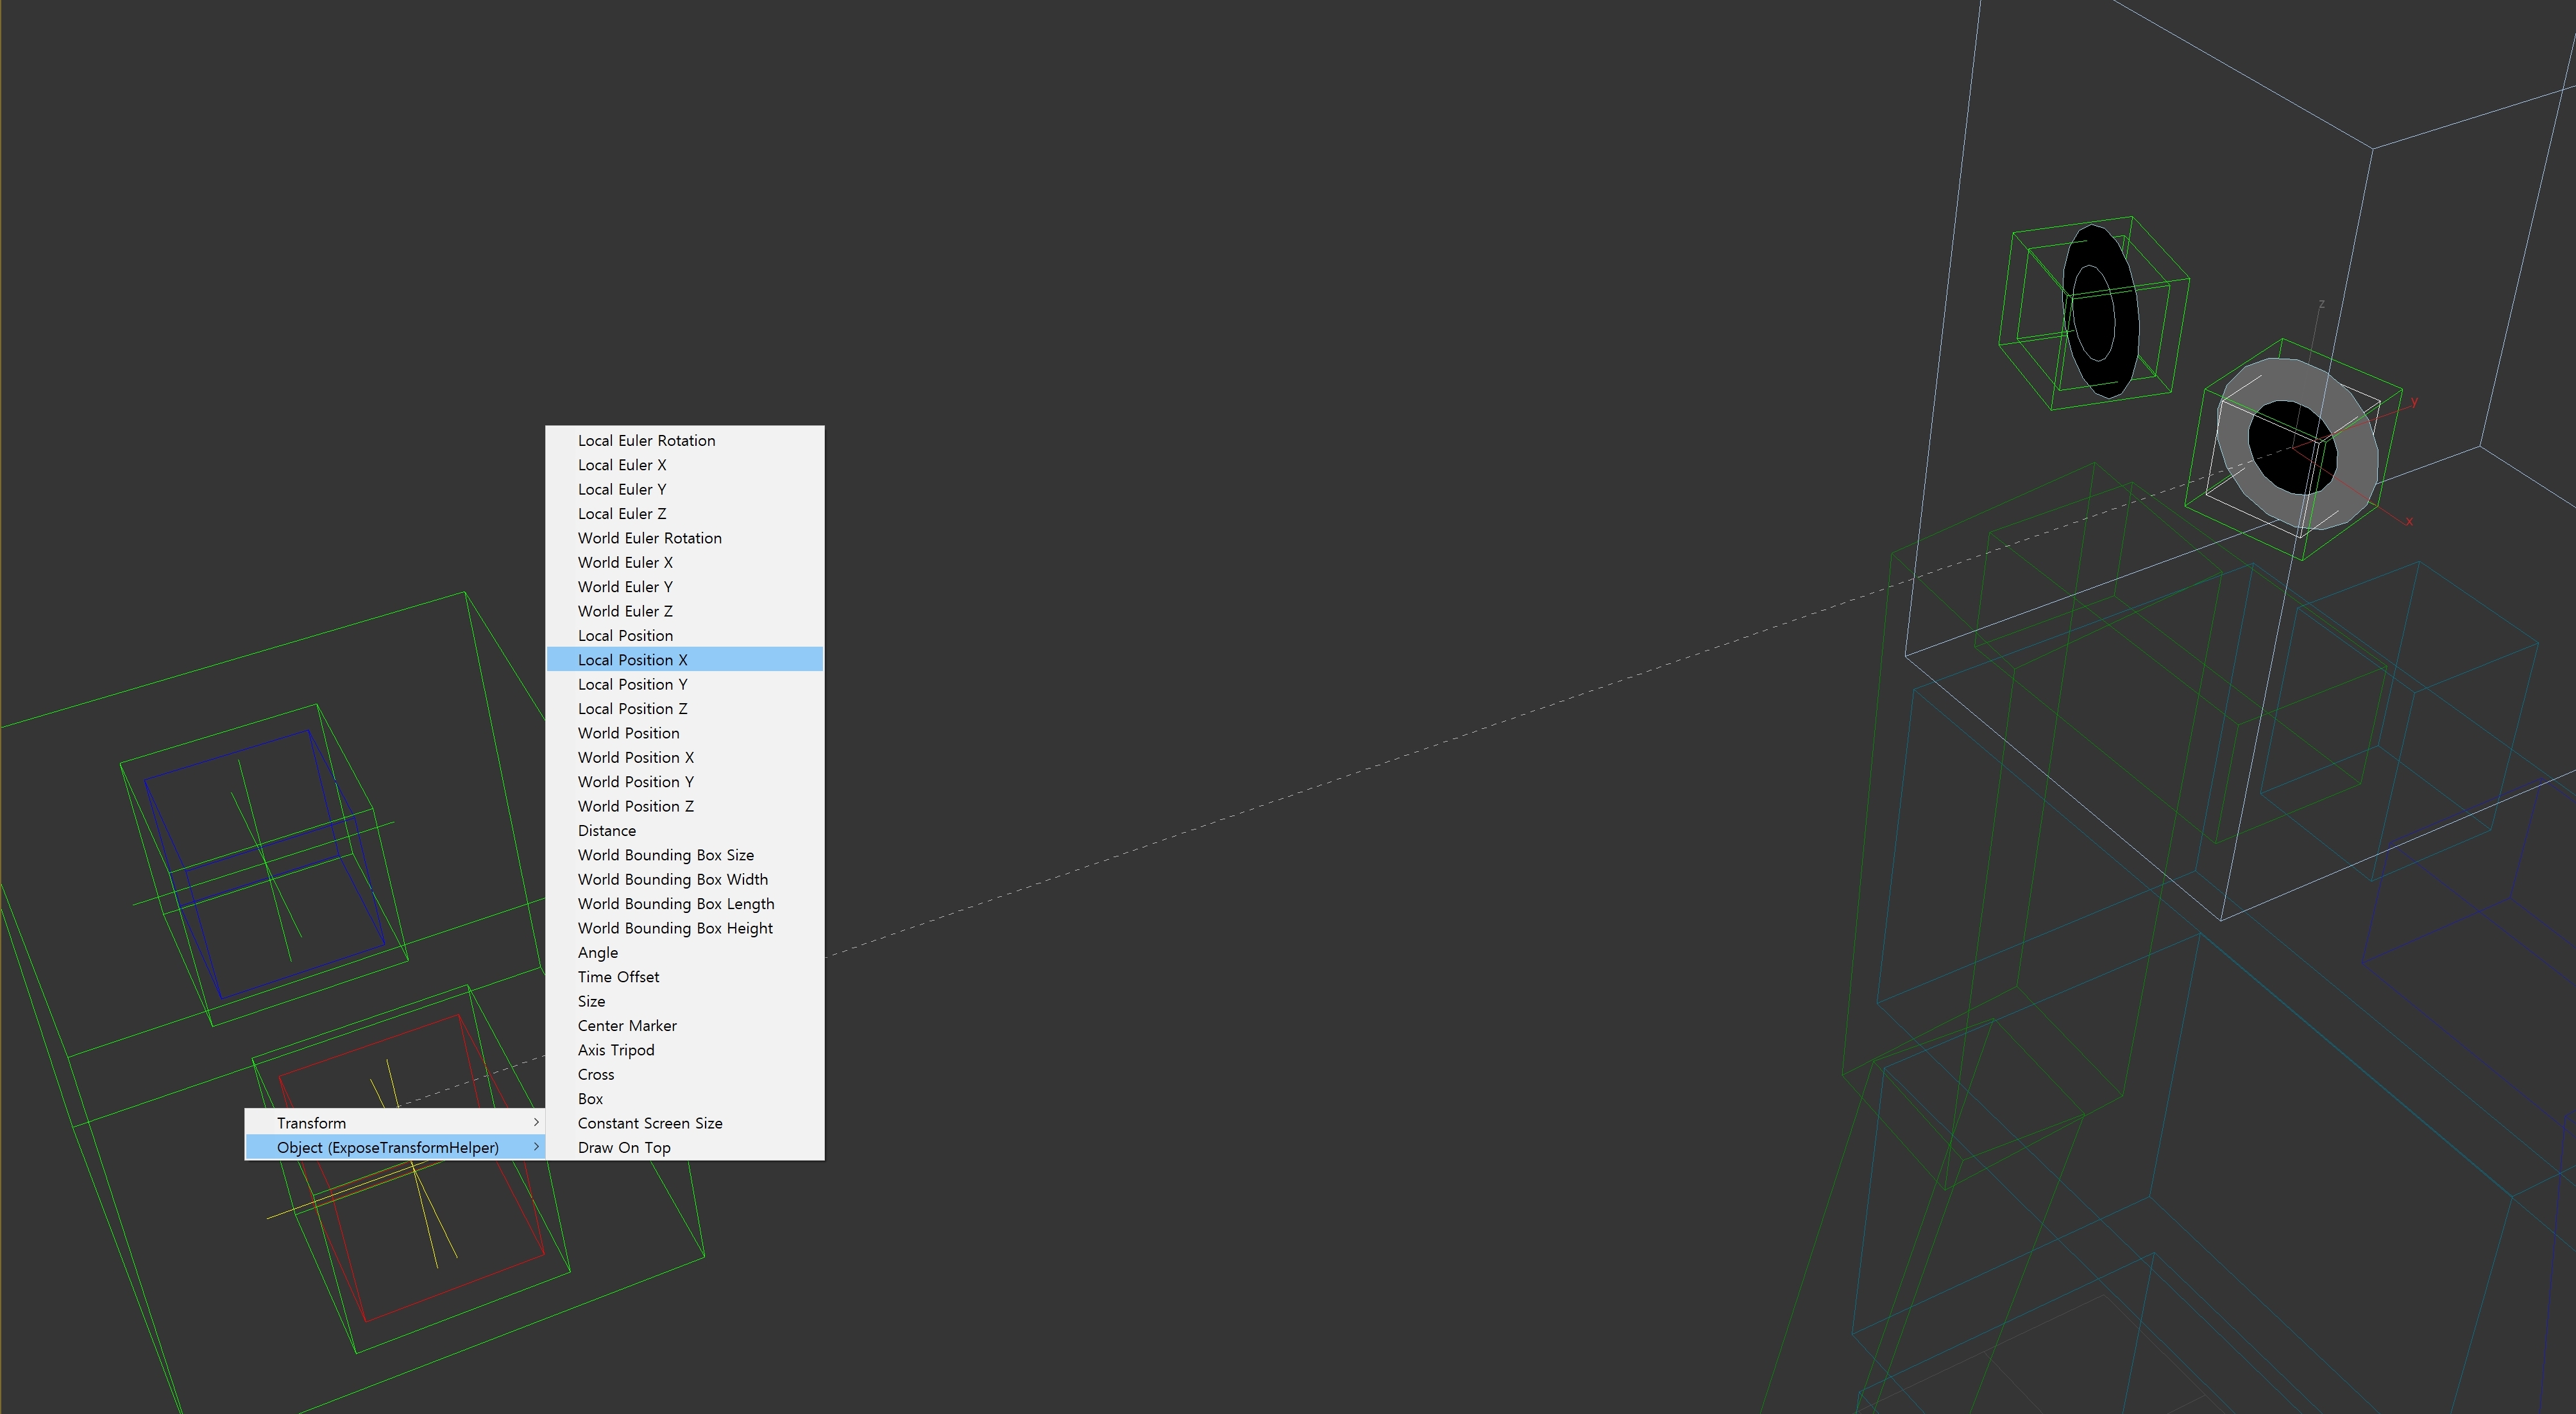This screenshot has height=1414, width=2576.
Task: Select Axis Tripod option
Action: tap(616, 1050)
